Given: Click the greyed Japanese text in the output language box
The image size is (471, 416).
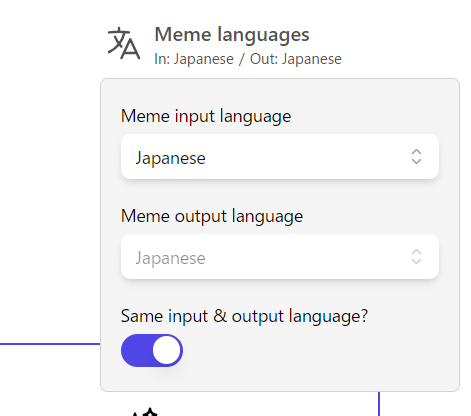Looking at the screenshot, I should pos(170,258).
